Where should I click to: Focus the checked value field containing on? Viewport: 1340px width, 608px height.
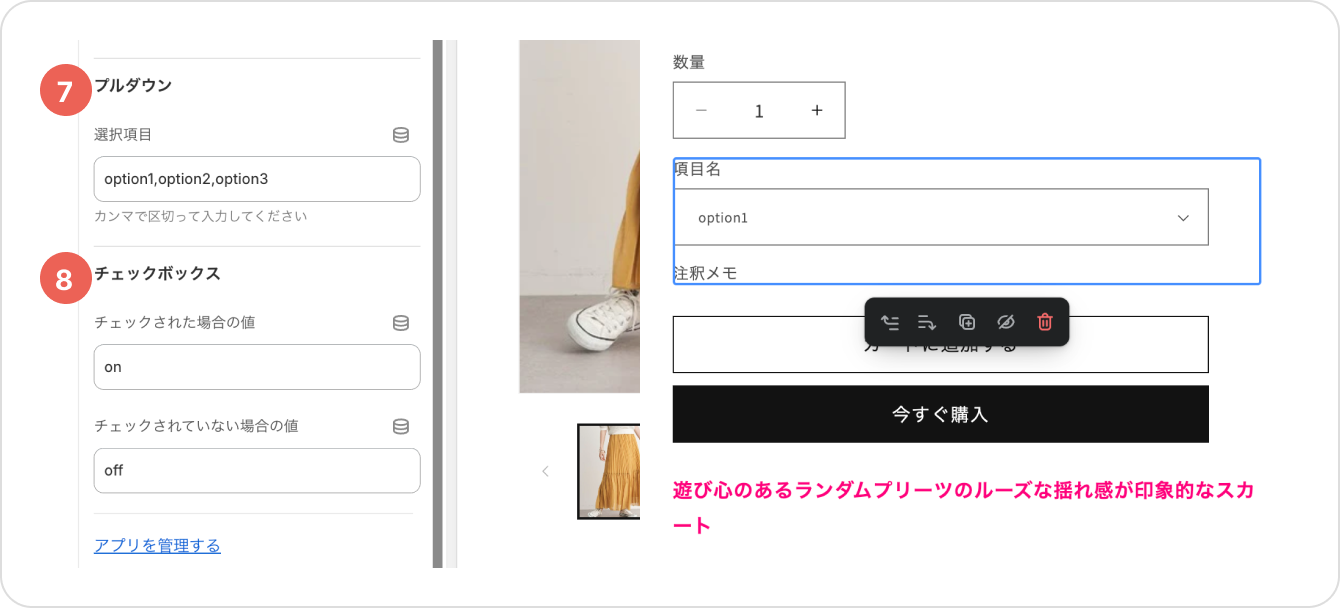click(257, 367)
